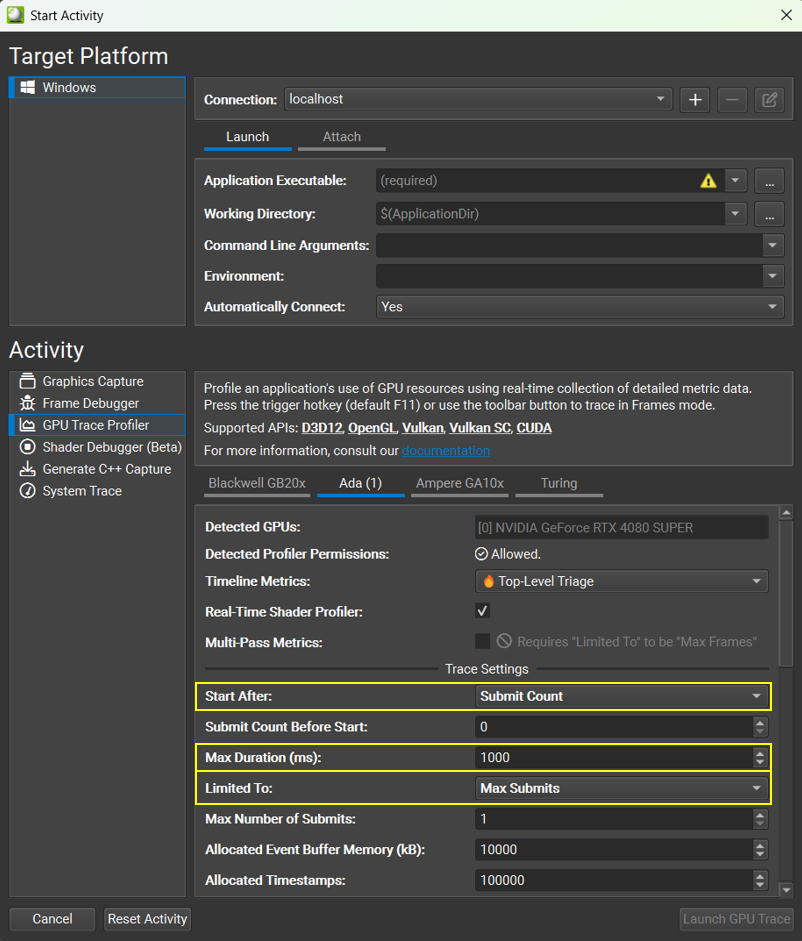The image size is (802, 941).
Task: Expand the Start After dropdown
Action: [x=621, y=696]
